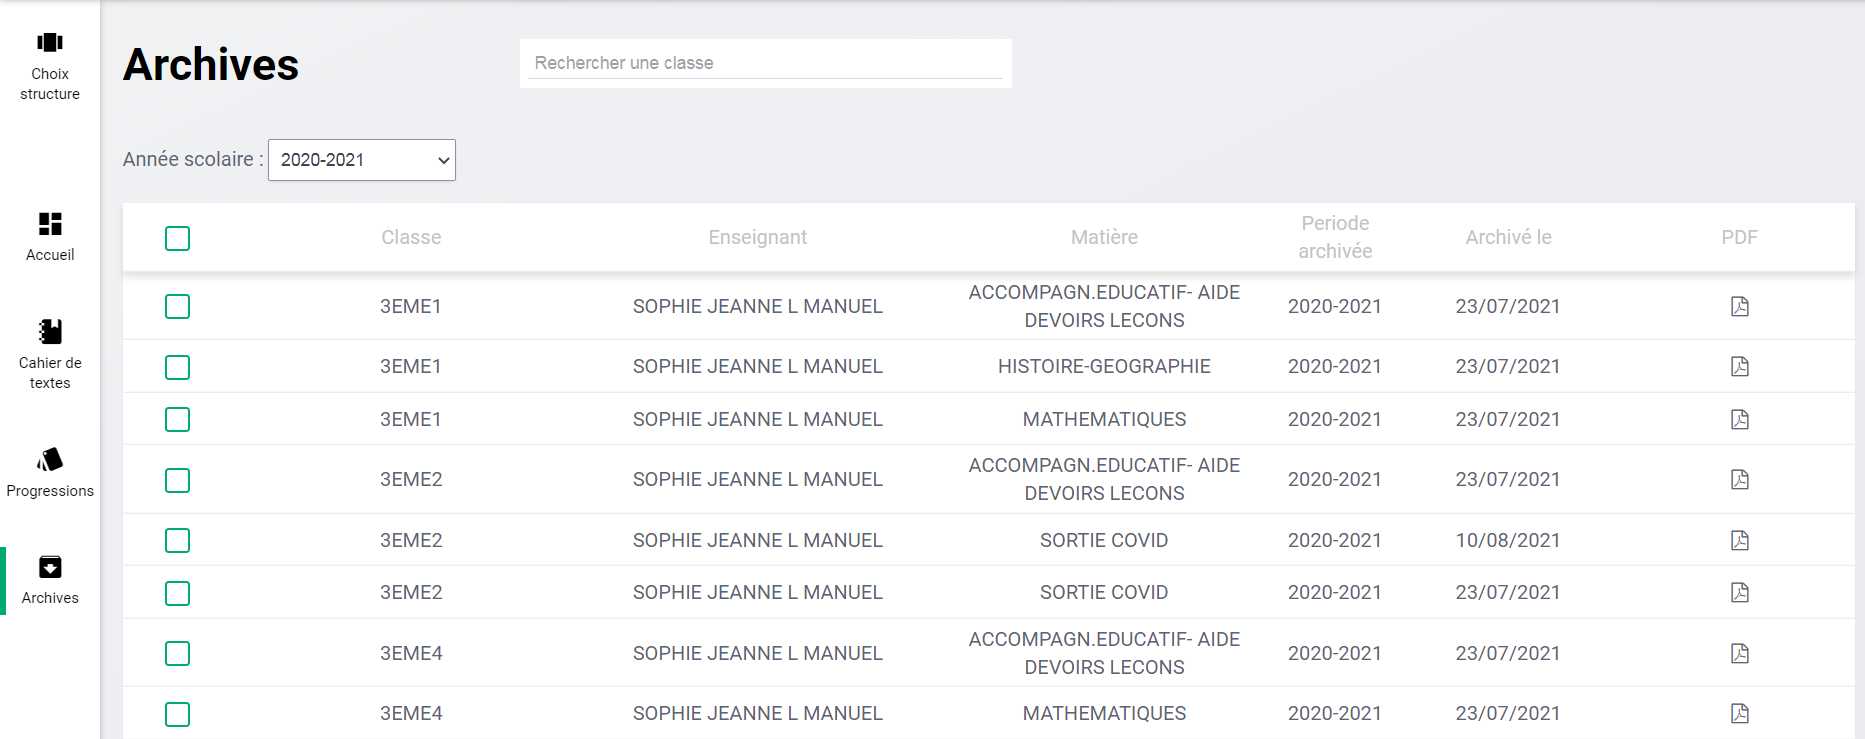The height and width of the screenshot is (739, 1865).
Task: Open PDF for 3EME1 ACCOMPAGN.EDUCATIF row
Action: 1740,306
